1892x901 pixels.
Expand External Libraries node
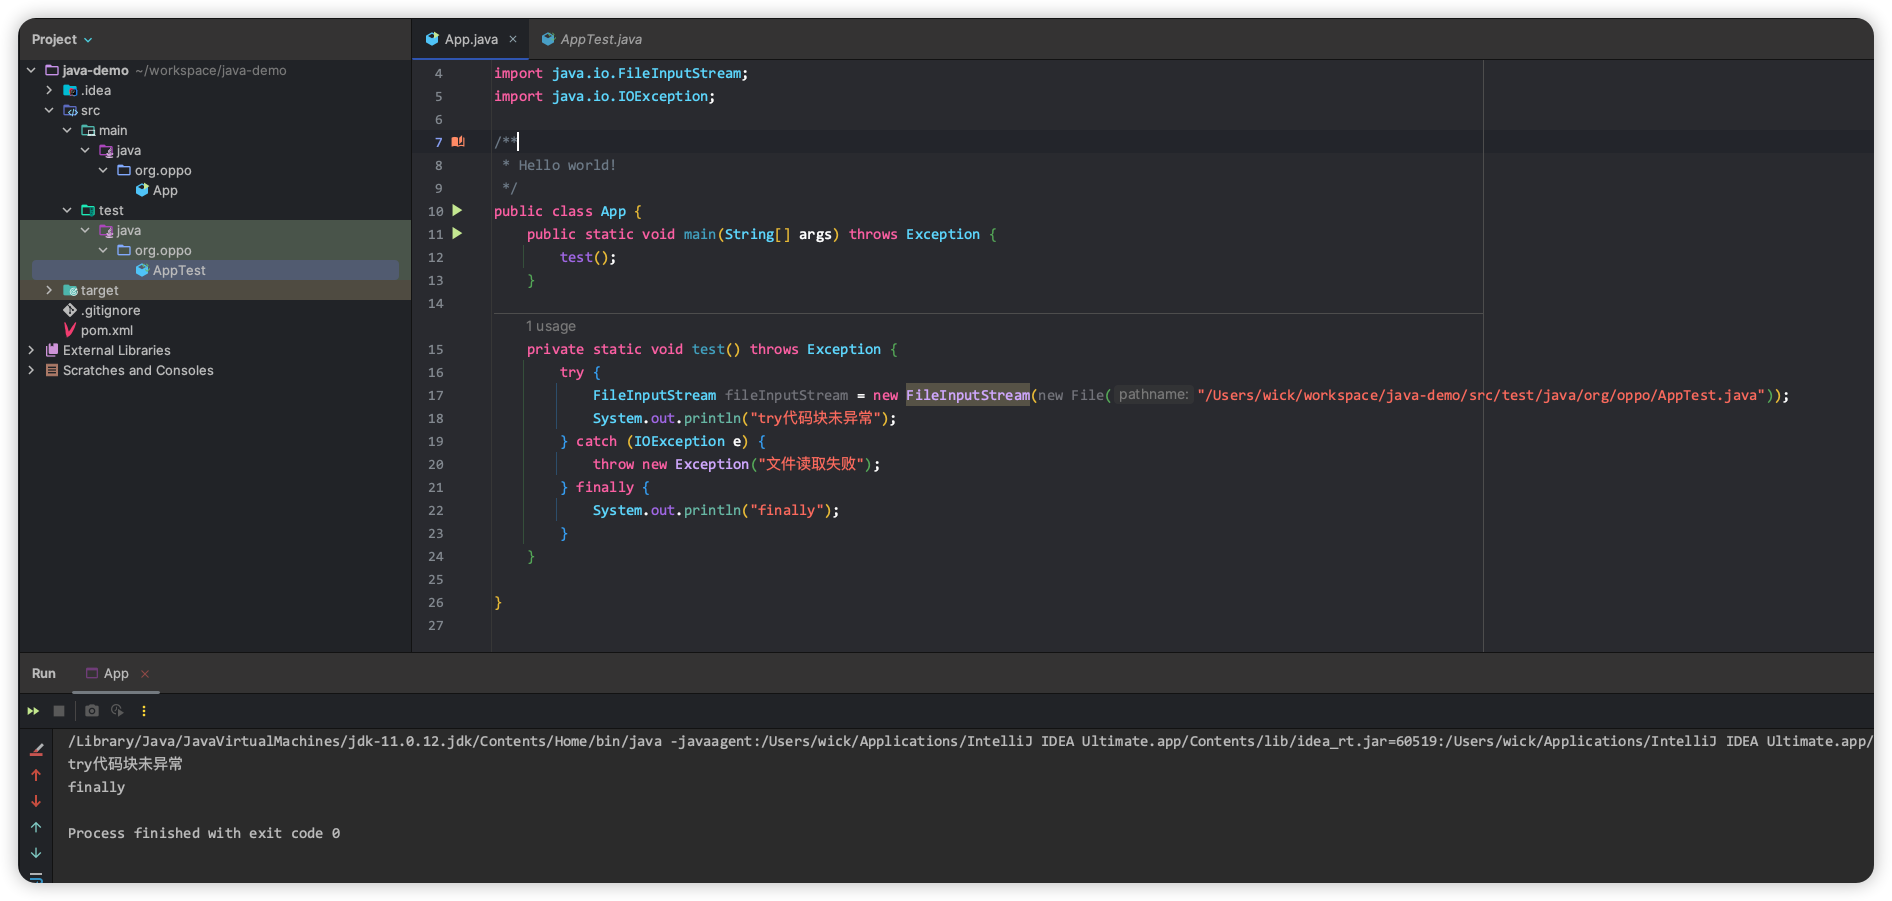point(31,350)
